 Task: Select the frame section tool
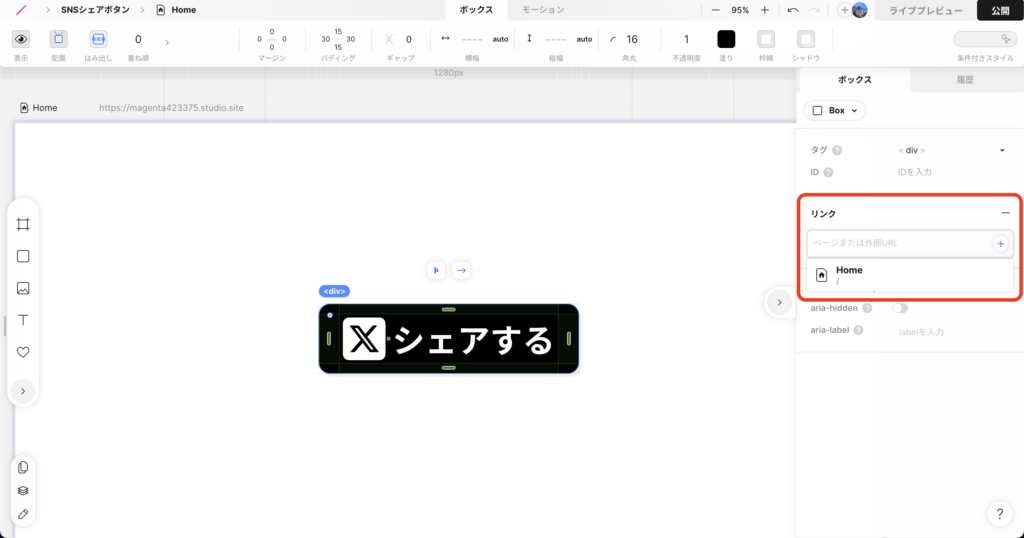pos(23,225)
